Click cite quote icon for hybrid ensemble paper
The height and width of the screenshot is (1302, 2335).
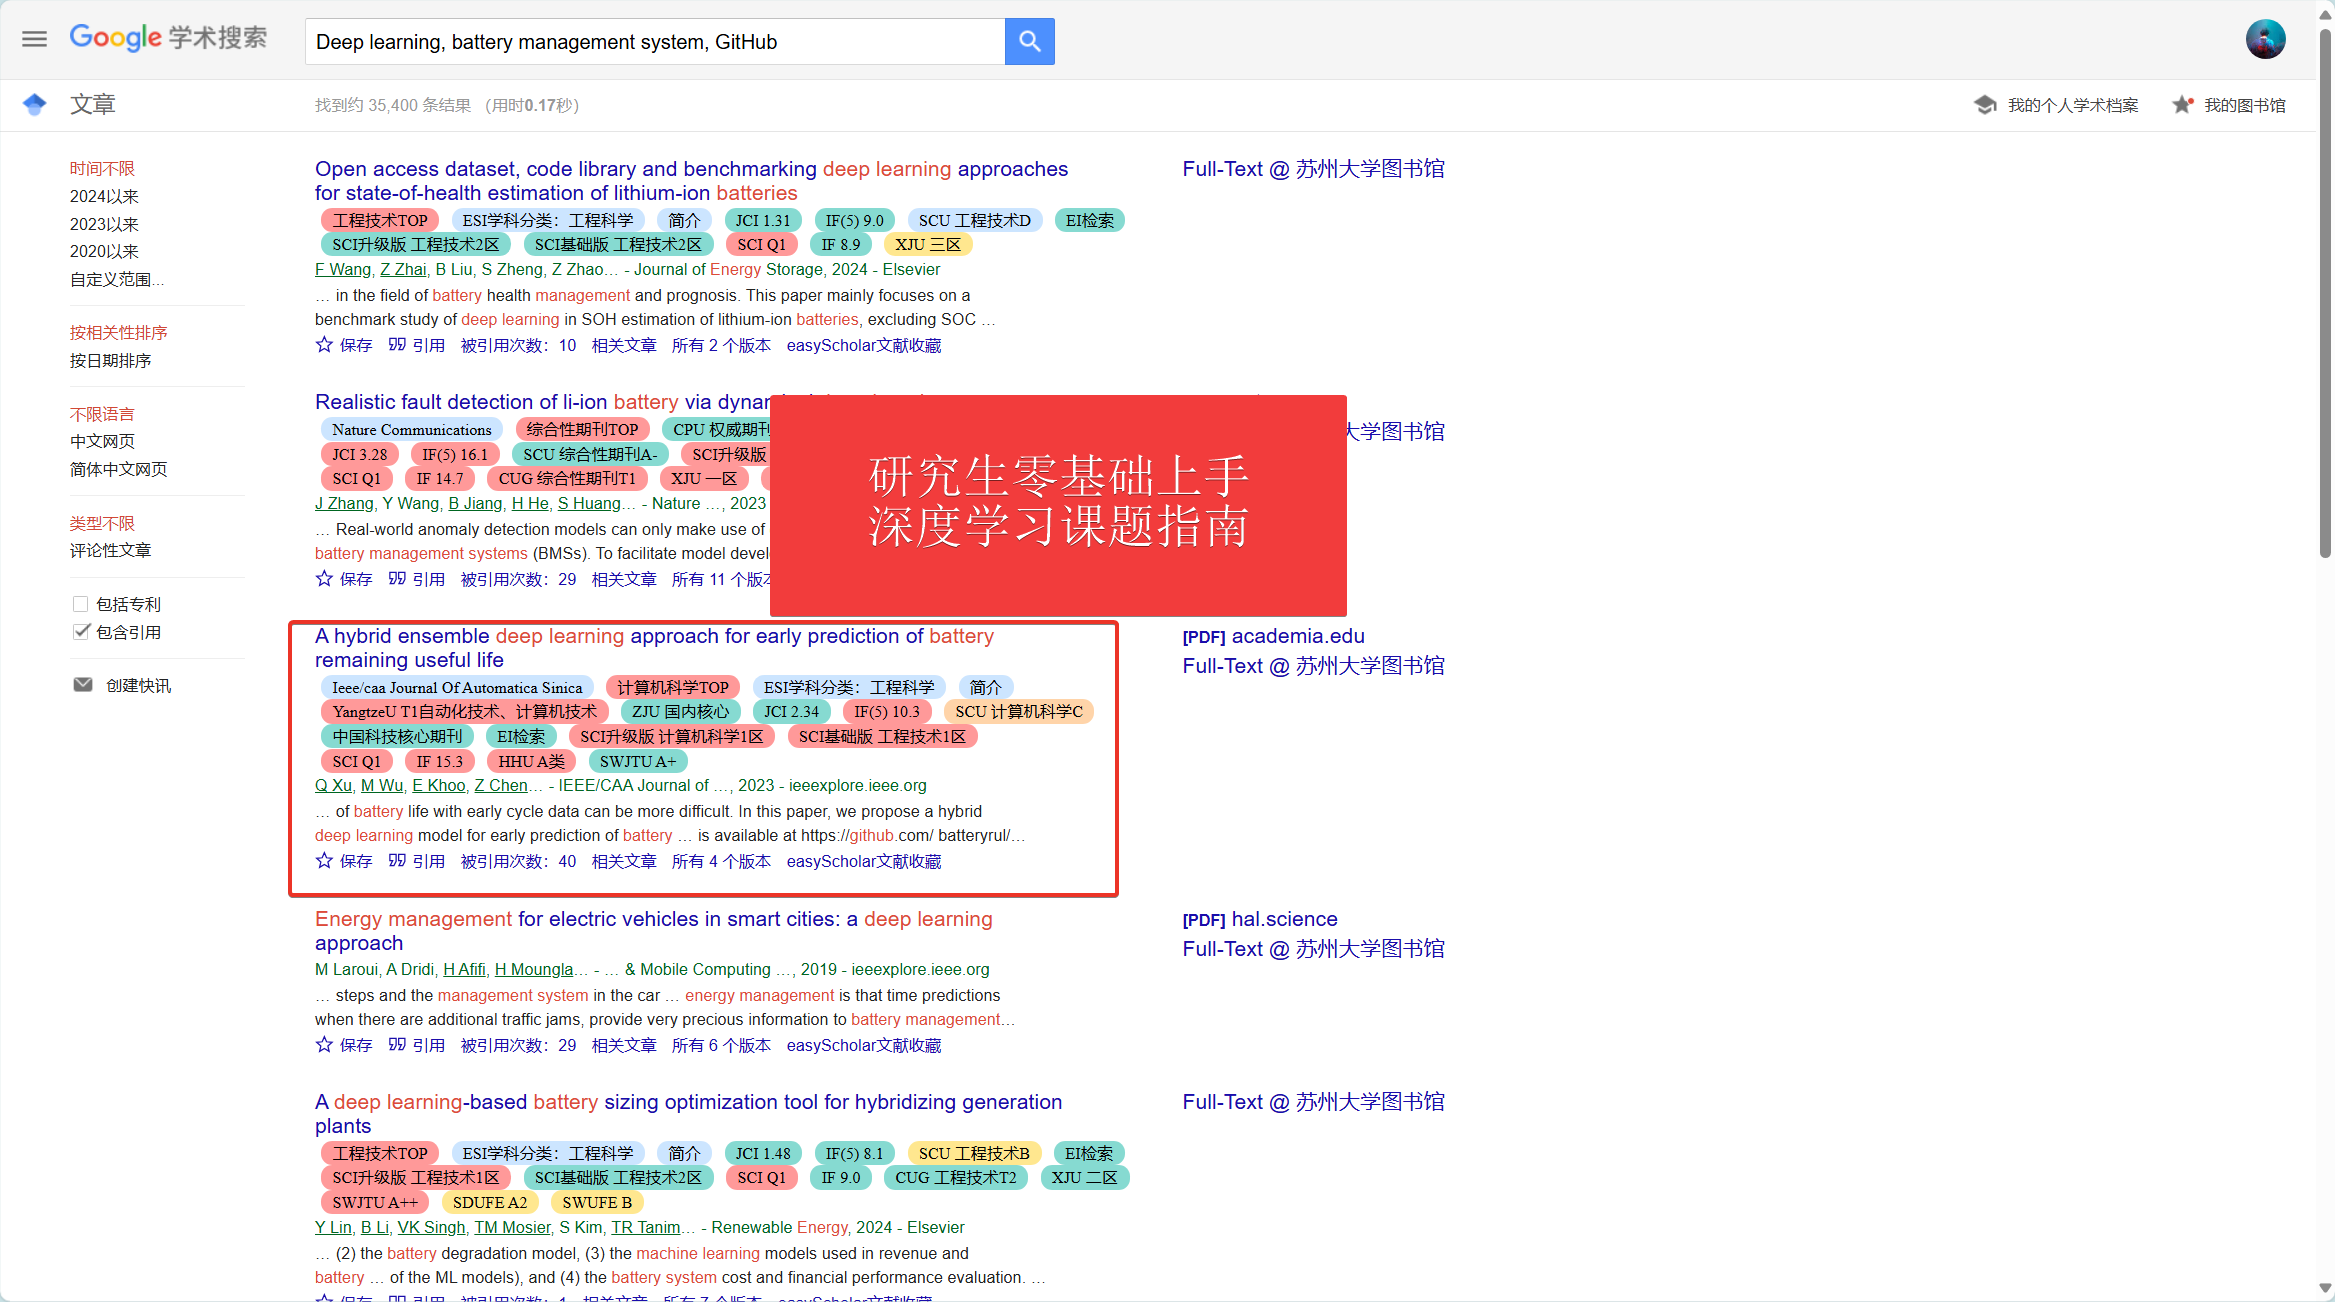tap(397, 861)
